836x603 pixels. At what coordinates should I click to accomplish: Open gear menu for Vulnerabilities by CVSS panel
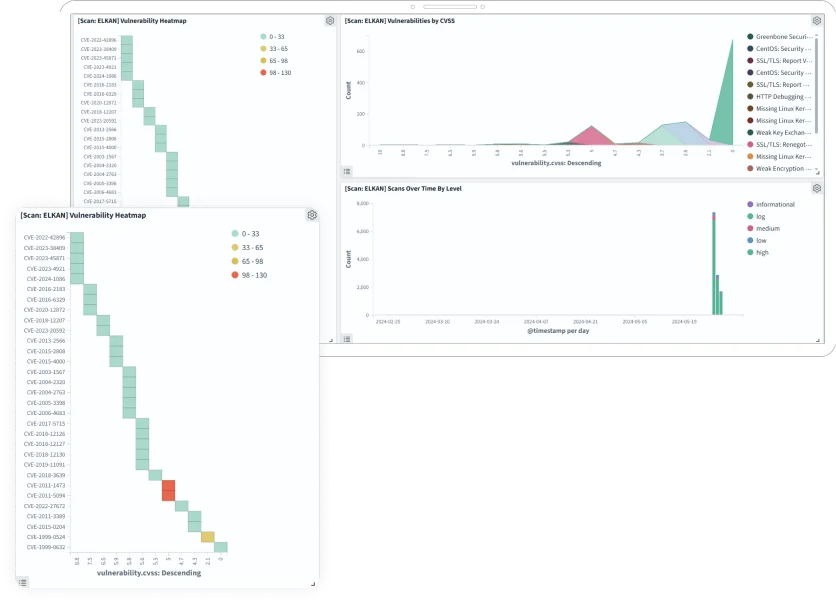(x=817, y=20)
